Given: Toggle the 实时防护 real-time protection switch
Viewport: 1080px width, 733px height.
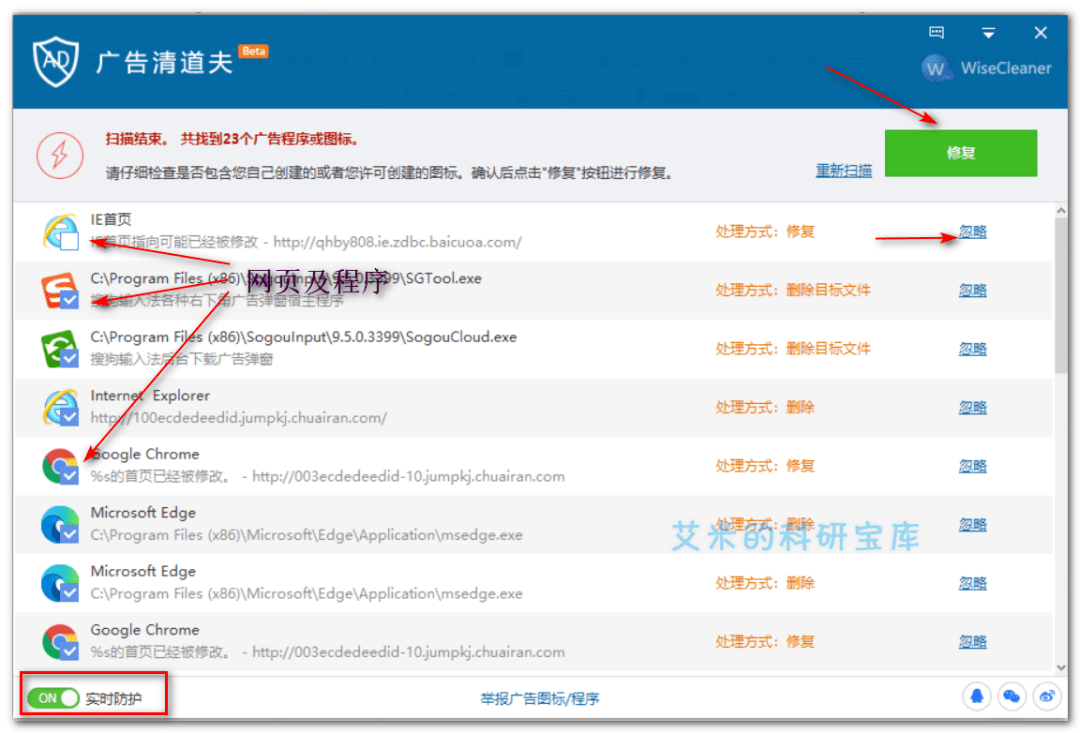Looking at the screenshot, I should (x=53, y=698).
